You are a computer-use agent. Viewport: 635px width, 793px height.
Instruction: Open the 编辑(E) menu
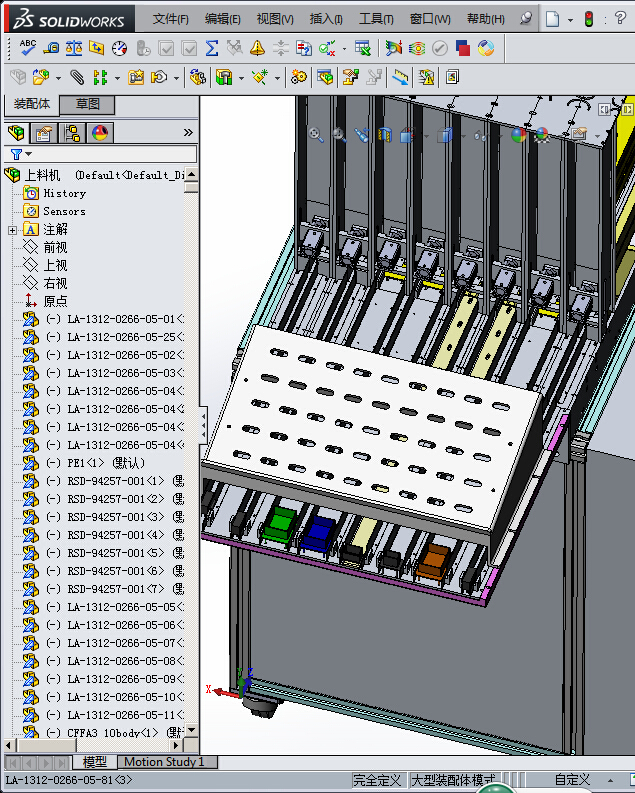222,19
